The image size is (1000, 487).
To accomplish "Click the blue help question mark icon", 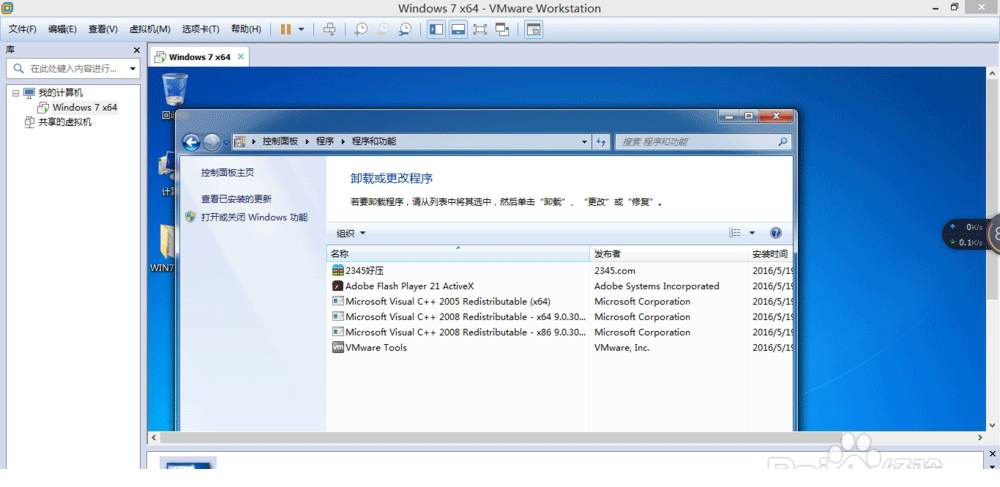I will (776, 233).
